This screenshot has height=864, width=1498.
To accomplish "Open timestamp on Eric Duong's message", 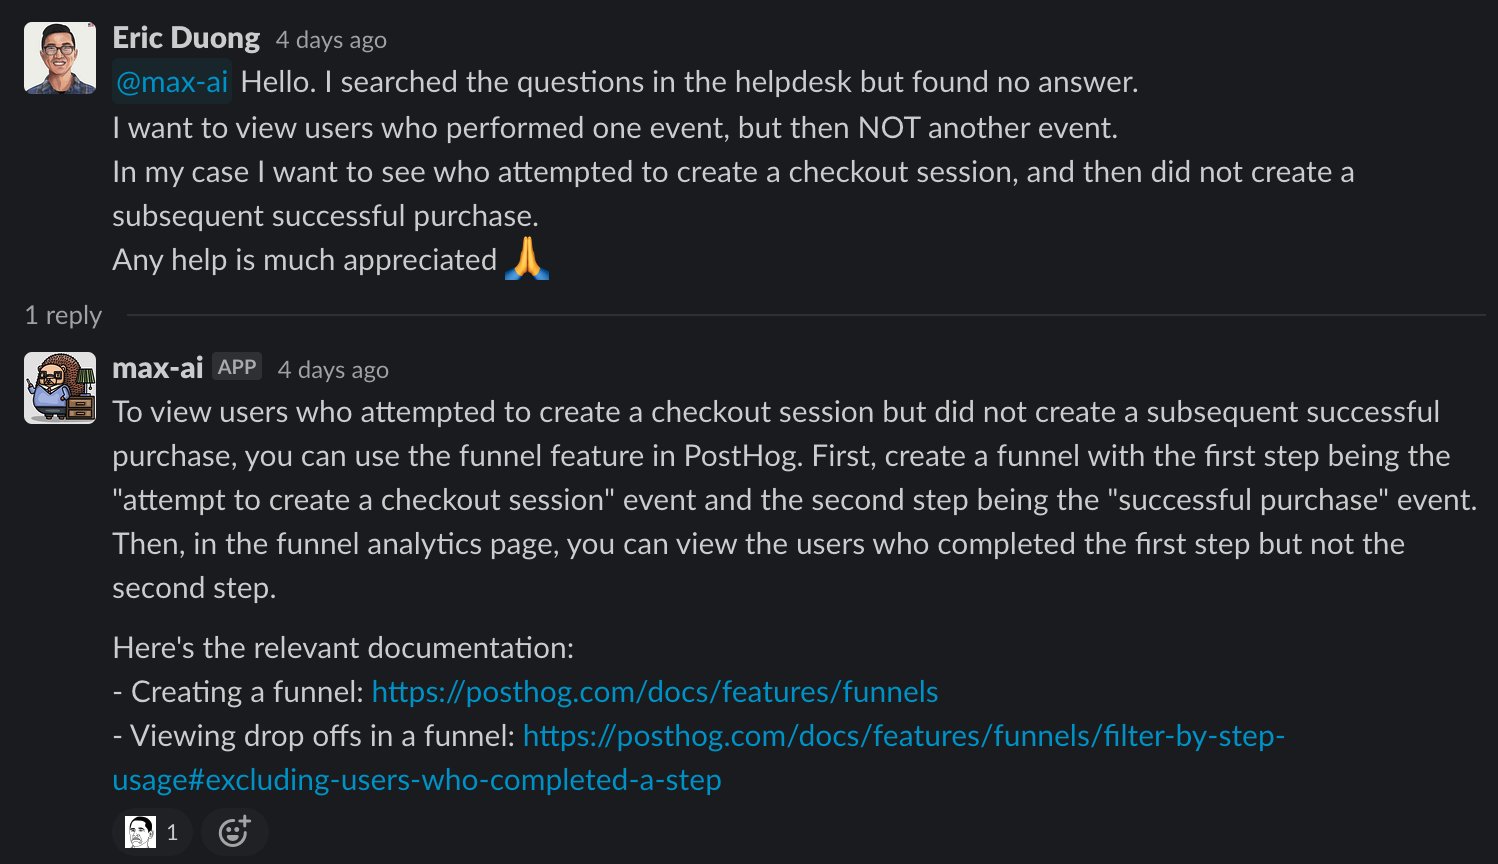I will 331,40.
